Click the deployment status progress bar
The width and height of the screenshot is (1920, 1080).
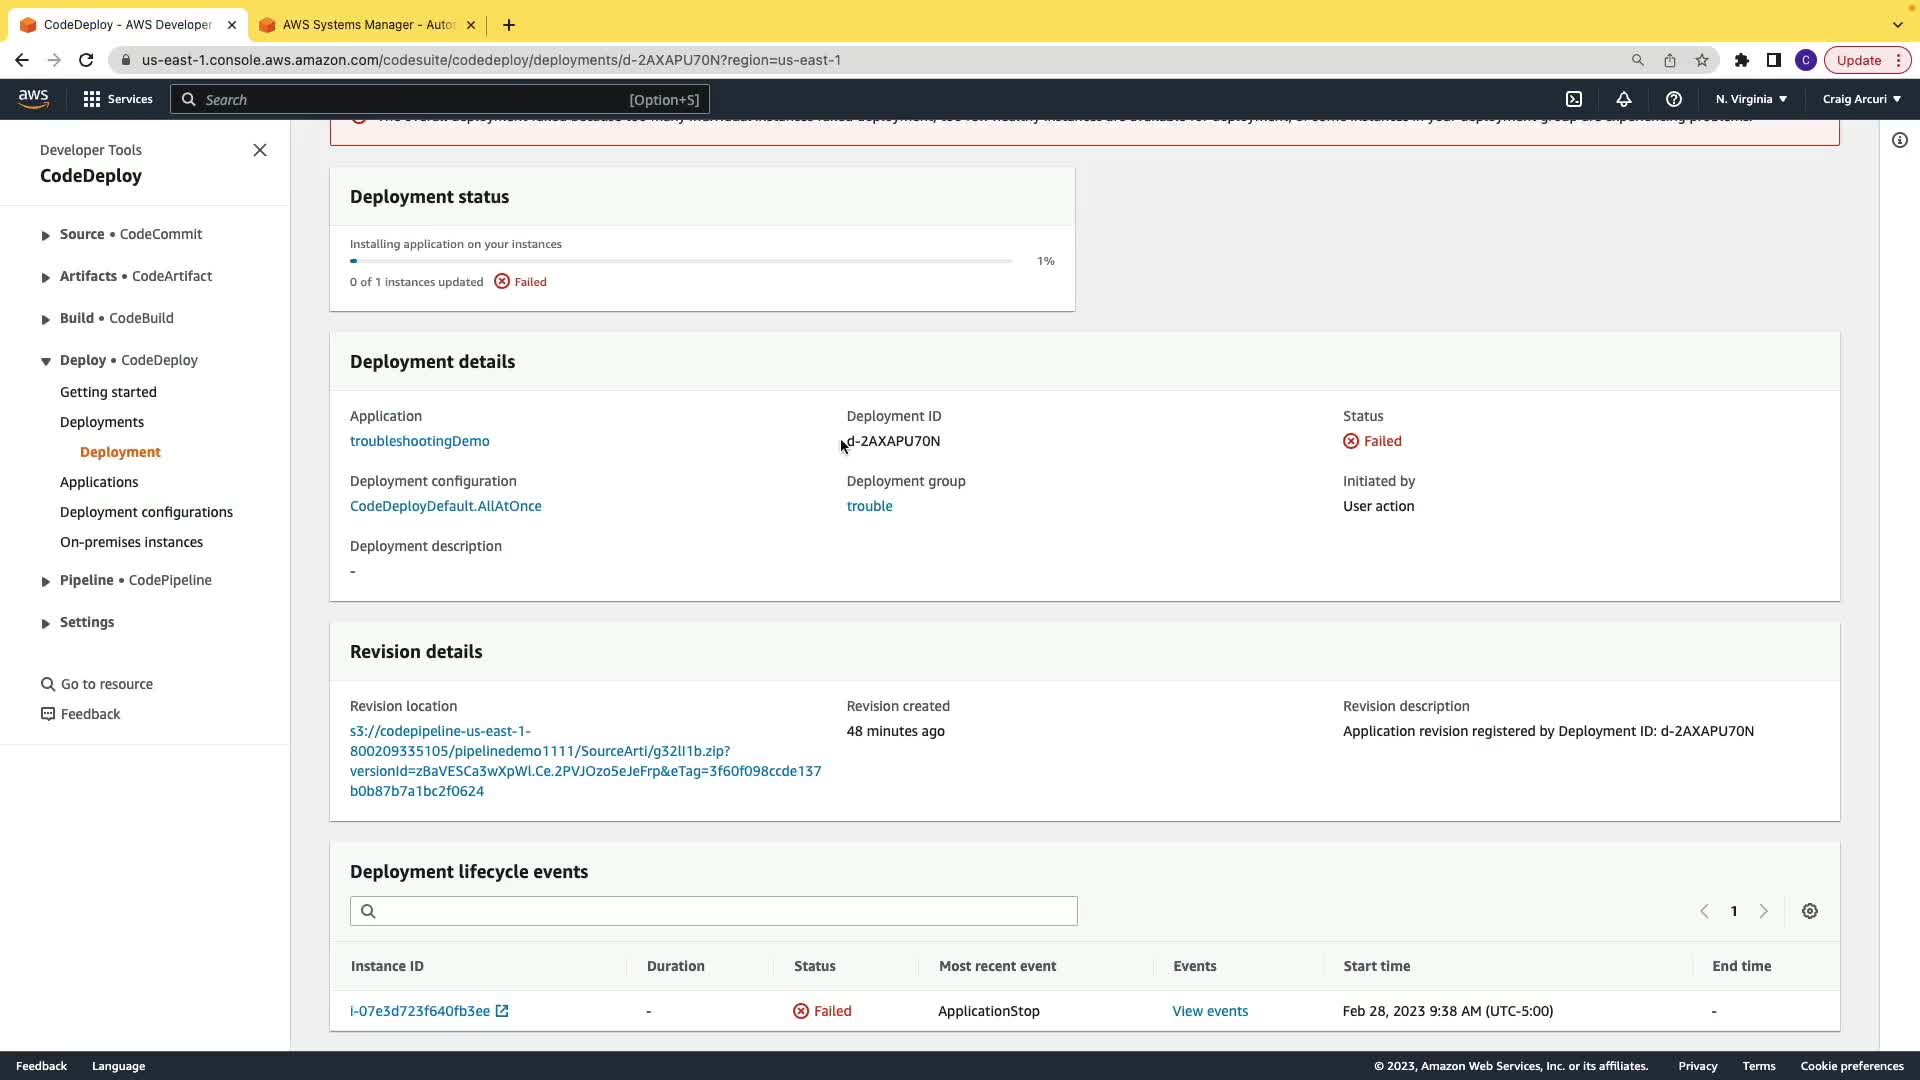click(x=681, y=261)
